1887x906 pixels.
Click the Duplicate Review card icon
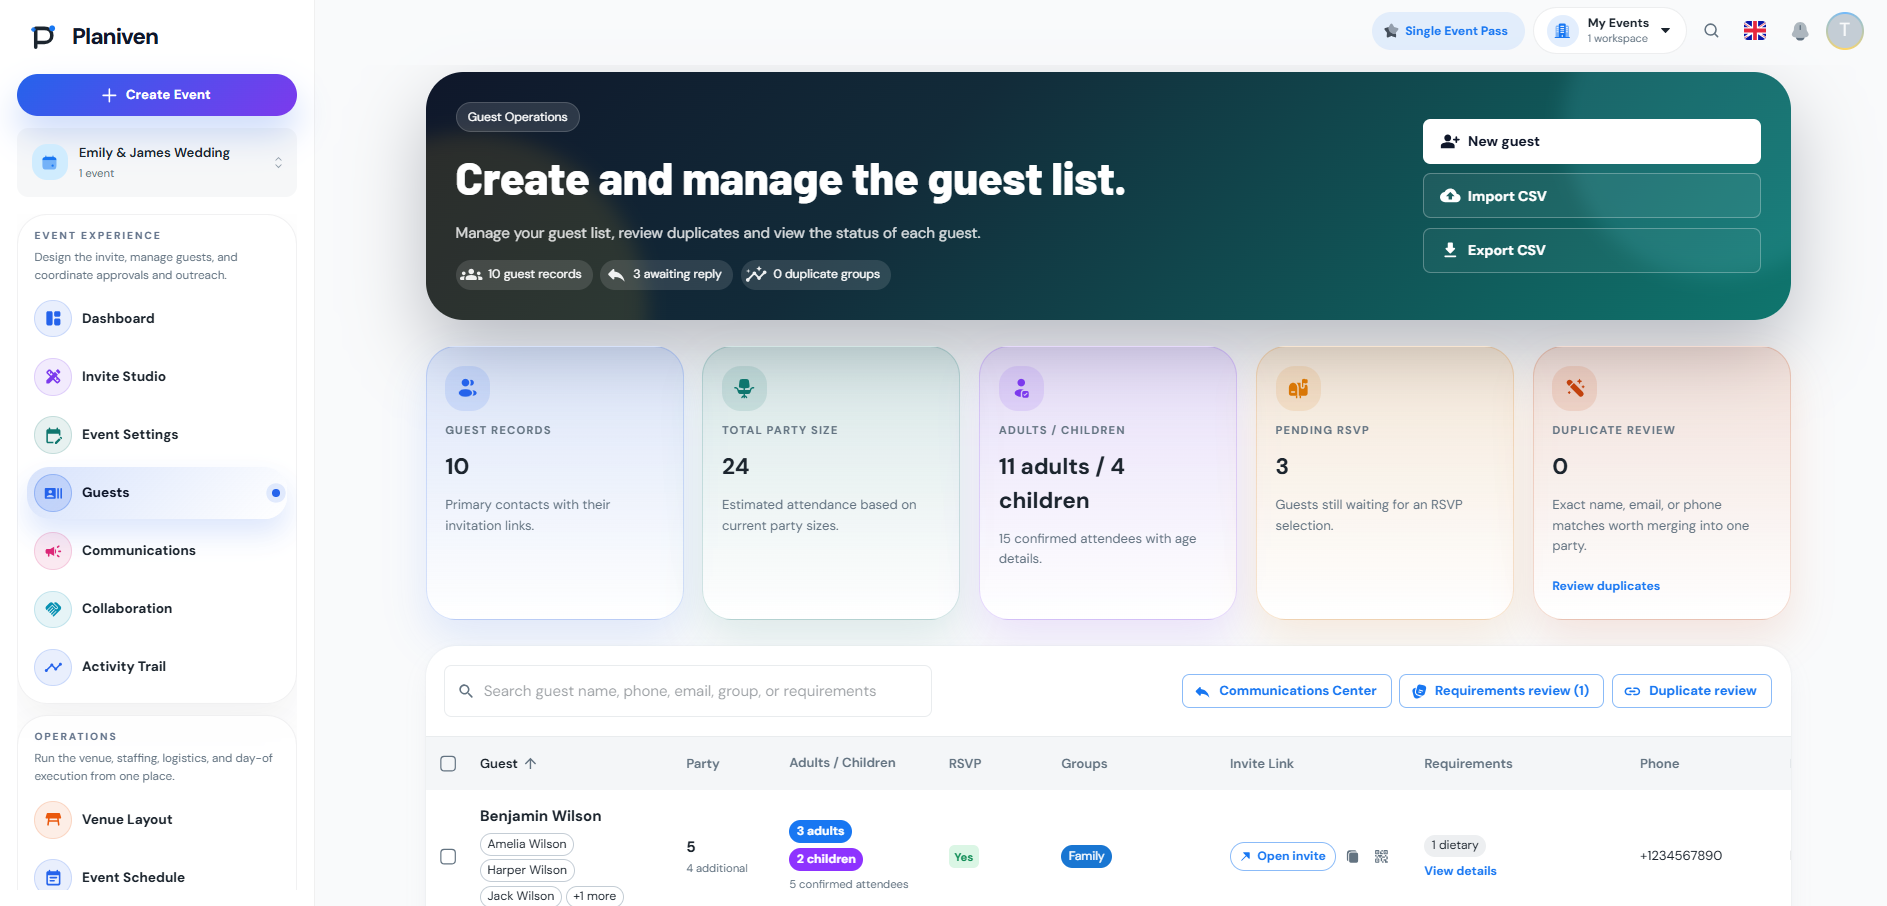tap(1574, 389)
